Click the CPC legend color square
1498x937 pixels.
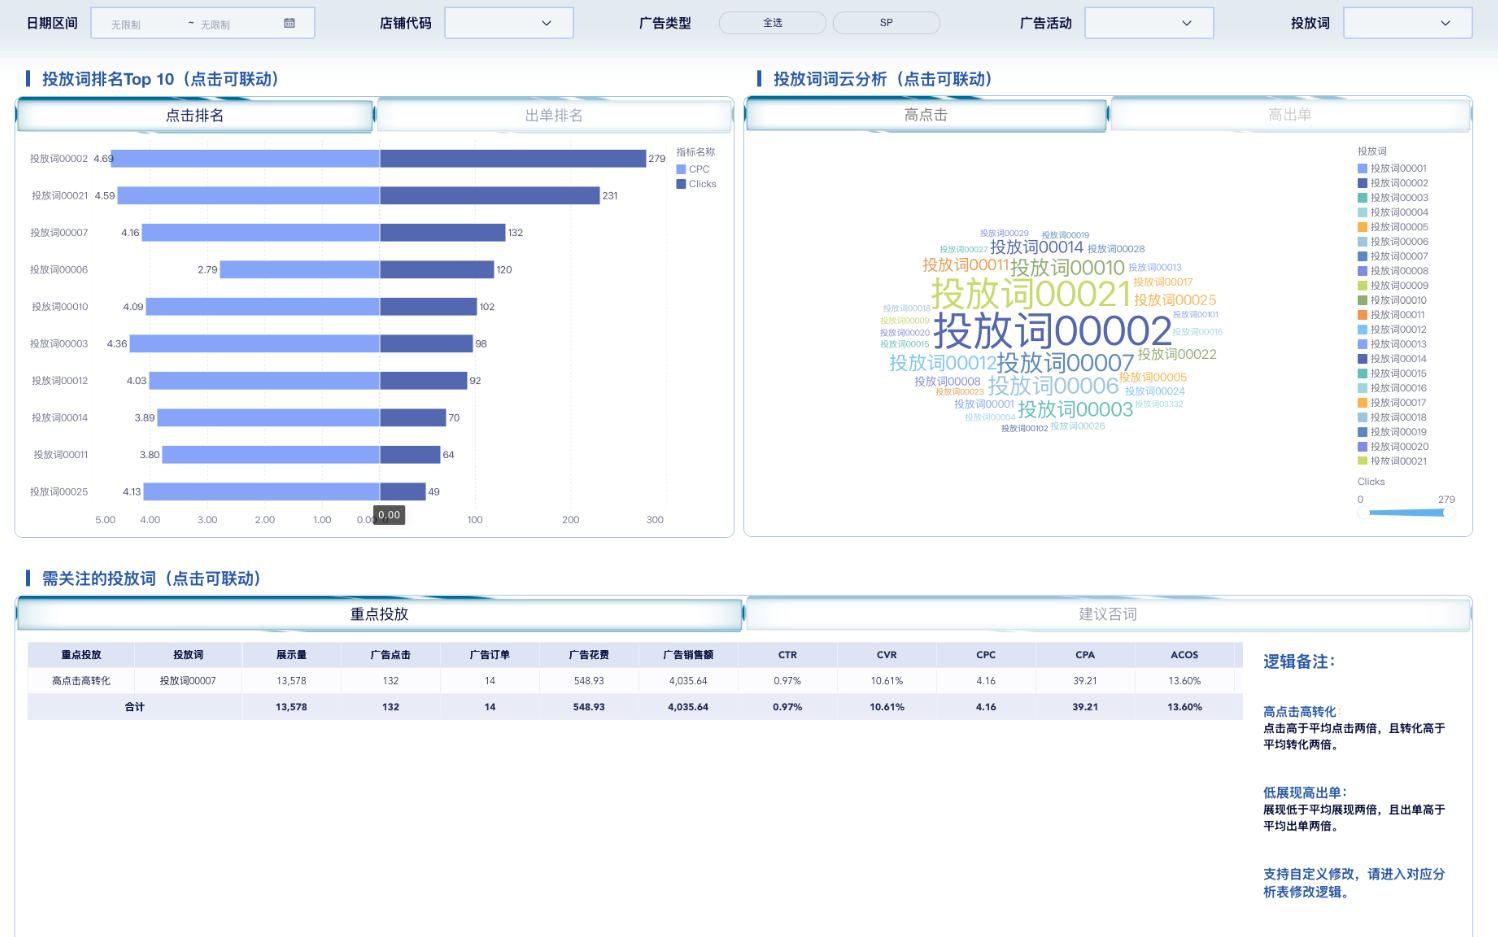tap(681, 169)
